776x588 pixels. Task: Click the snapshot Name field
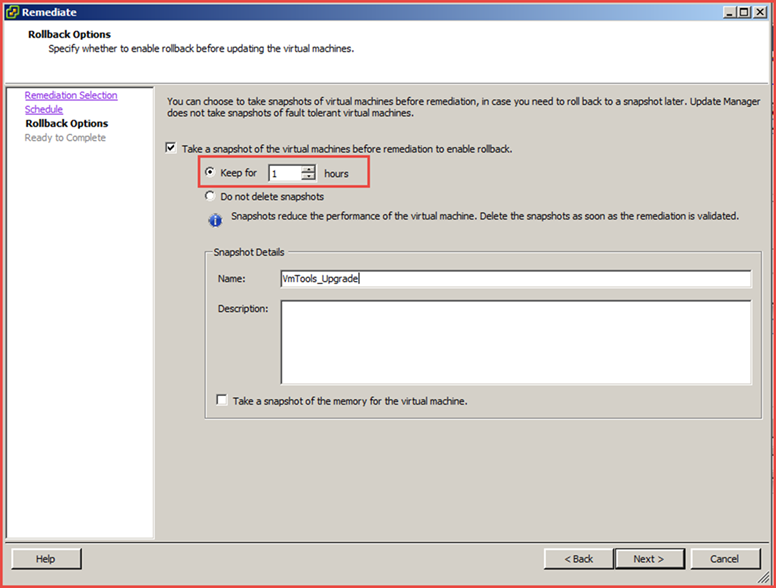pyautogui.click(x=516, y=279)
